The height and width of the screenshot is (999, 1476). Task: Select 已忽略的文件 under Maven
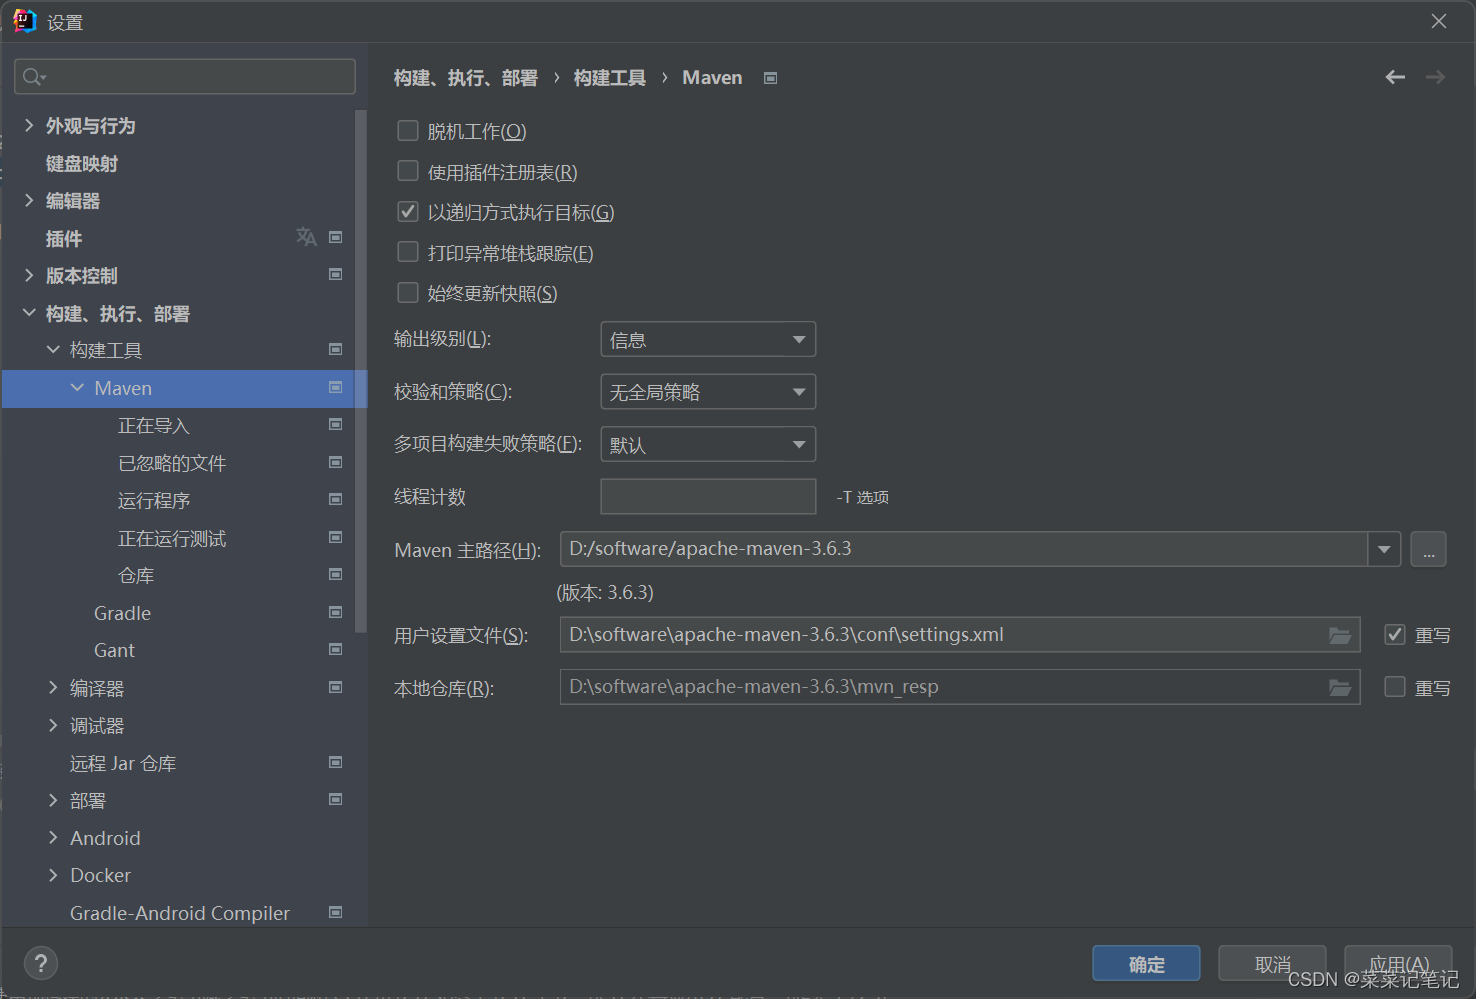click(172, 463)
